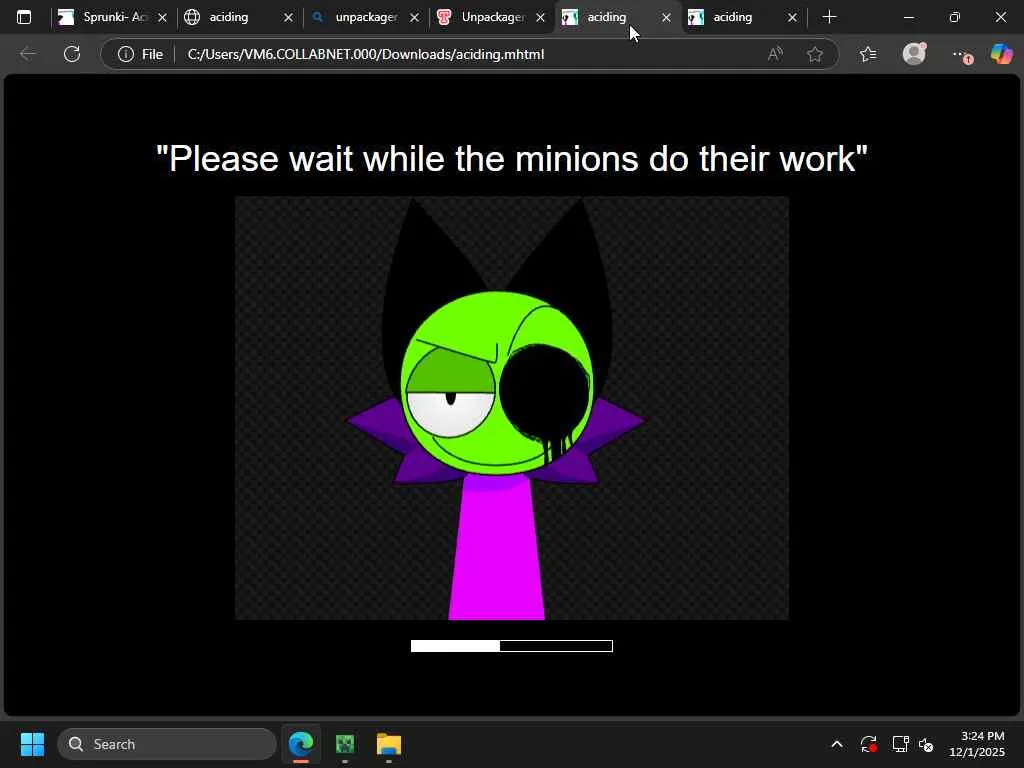Open File Explorer from the taskbar
1024x768 pixels.
(x=389, y=744)
